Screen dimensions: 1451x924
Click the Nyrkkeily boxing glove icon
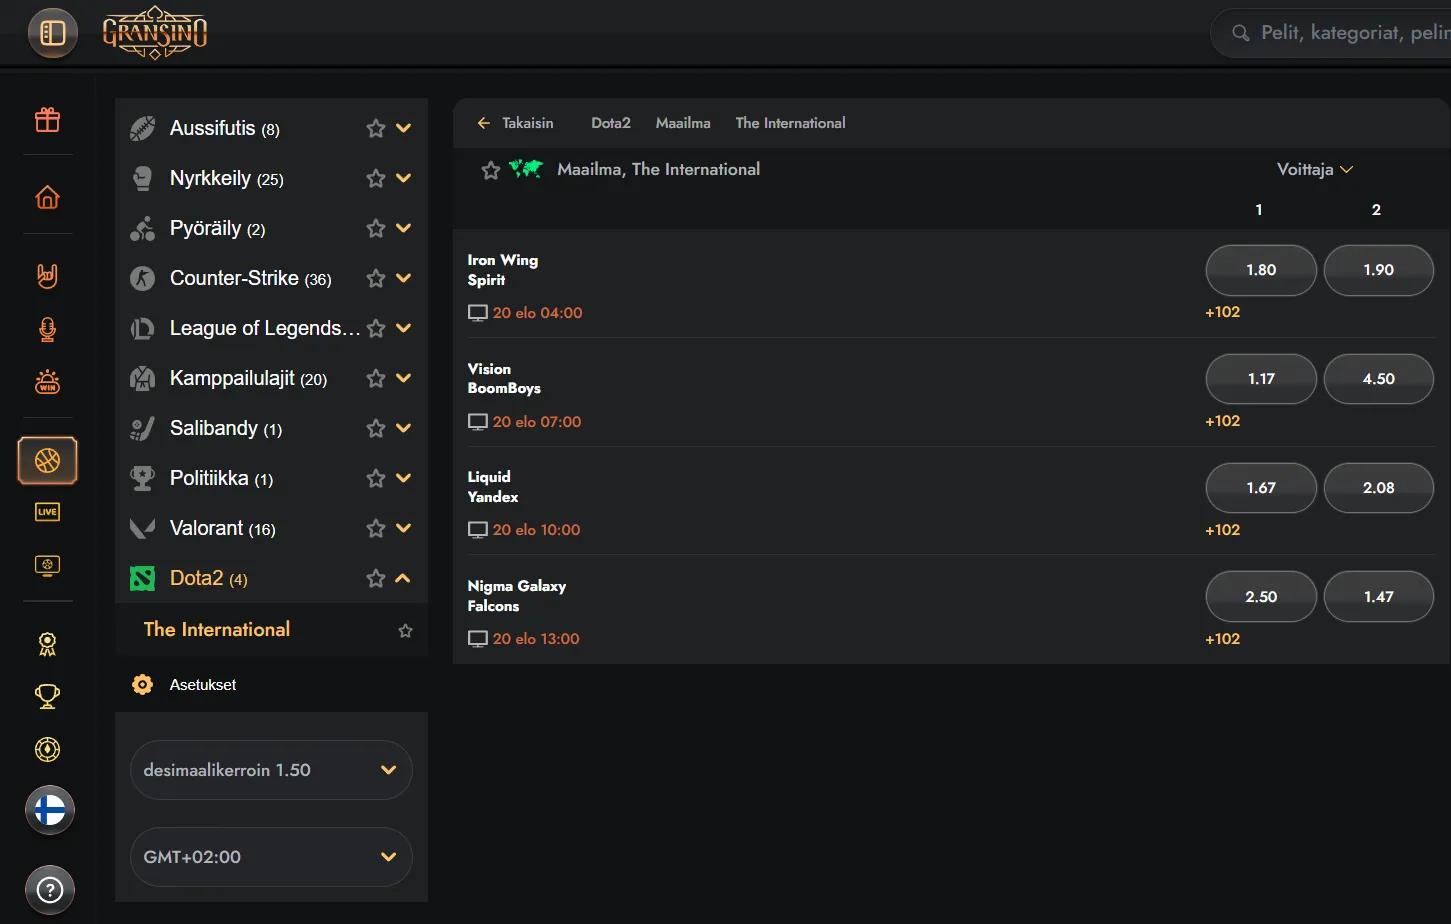tap(143, 178)
